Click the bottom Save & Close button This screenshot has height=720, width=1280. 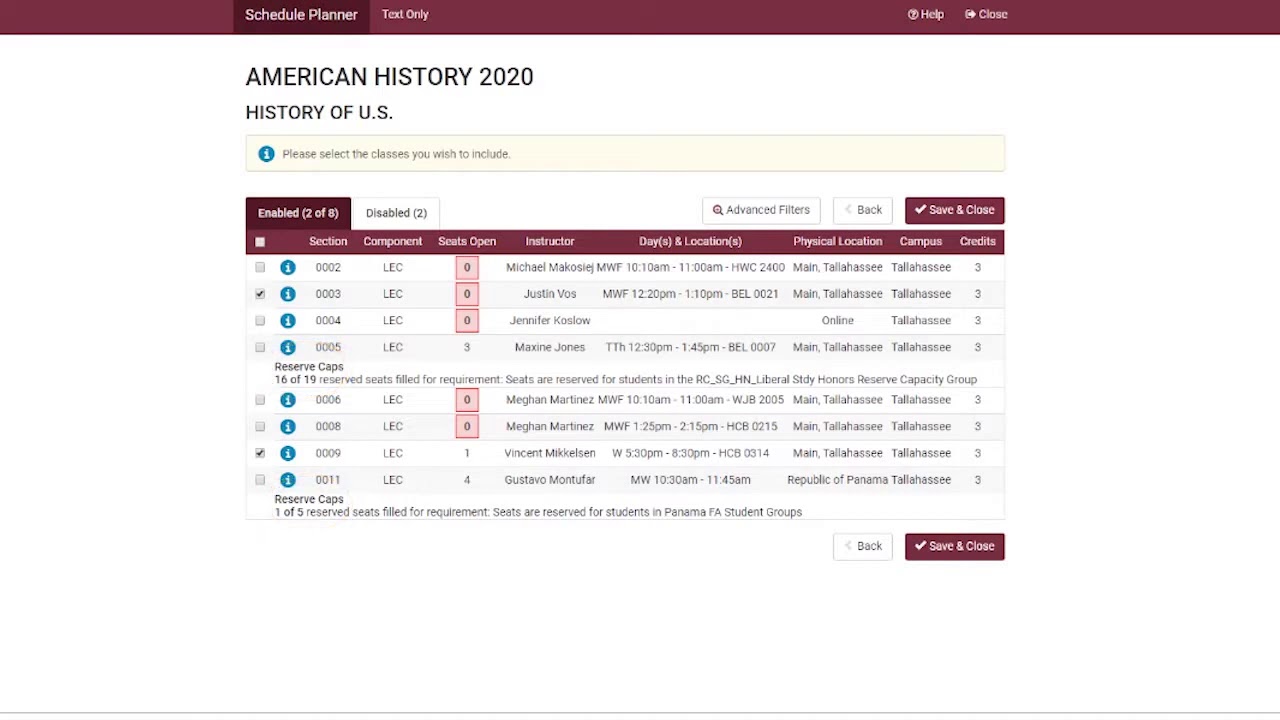tap(955, 546)
